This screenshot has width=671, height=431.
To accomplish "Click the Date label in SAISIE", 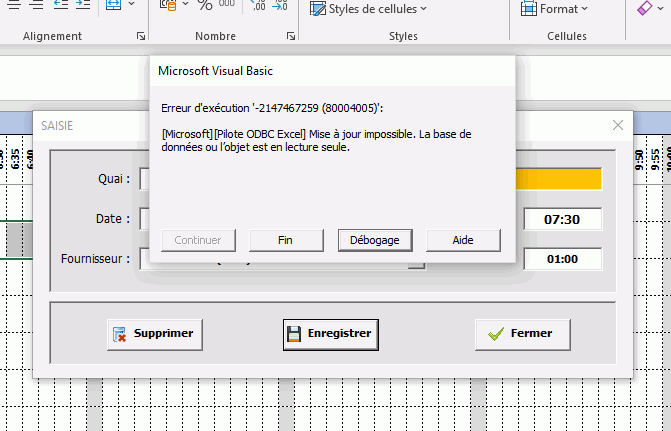I will [x=113, y=219].
